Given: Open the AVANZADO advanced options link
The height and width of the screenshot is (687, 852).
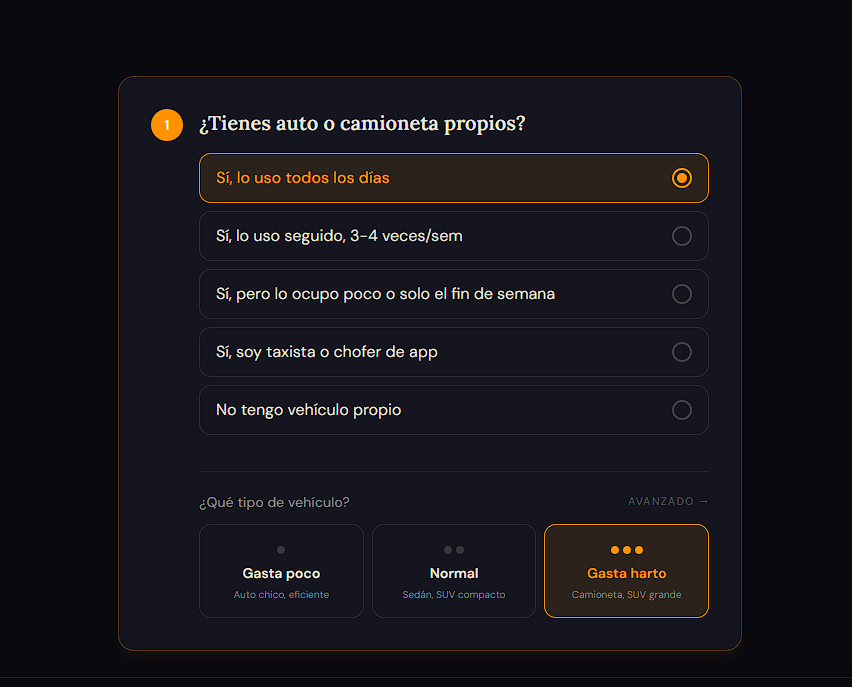Looking at the screenshot, I should click(661, 501).
